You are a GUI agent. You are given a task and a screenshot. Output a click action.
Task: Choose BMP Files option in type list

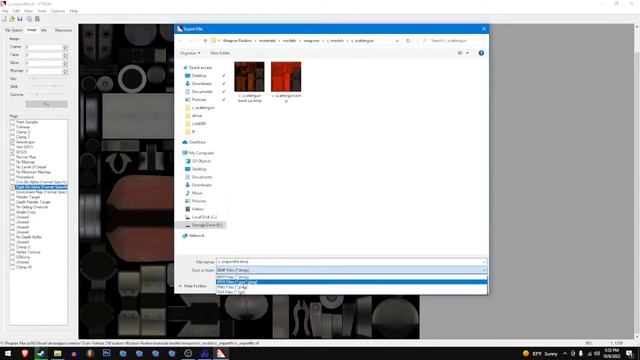coord(351,277)
